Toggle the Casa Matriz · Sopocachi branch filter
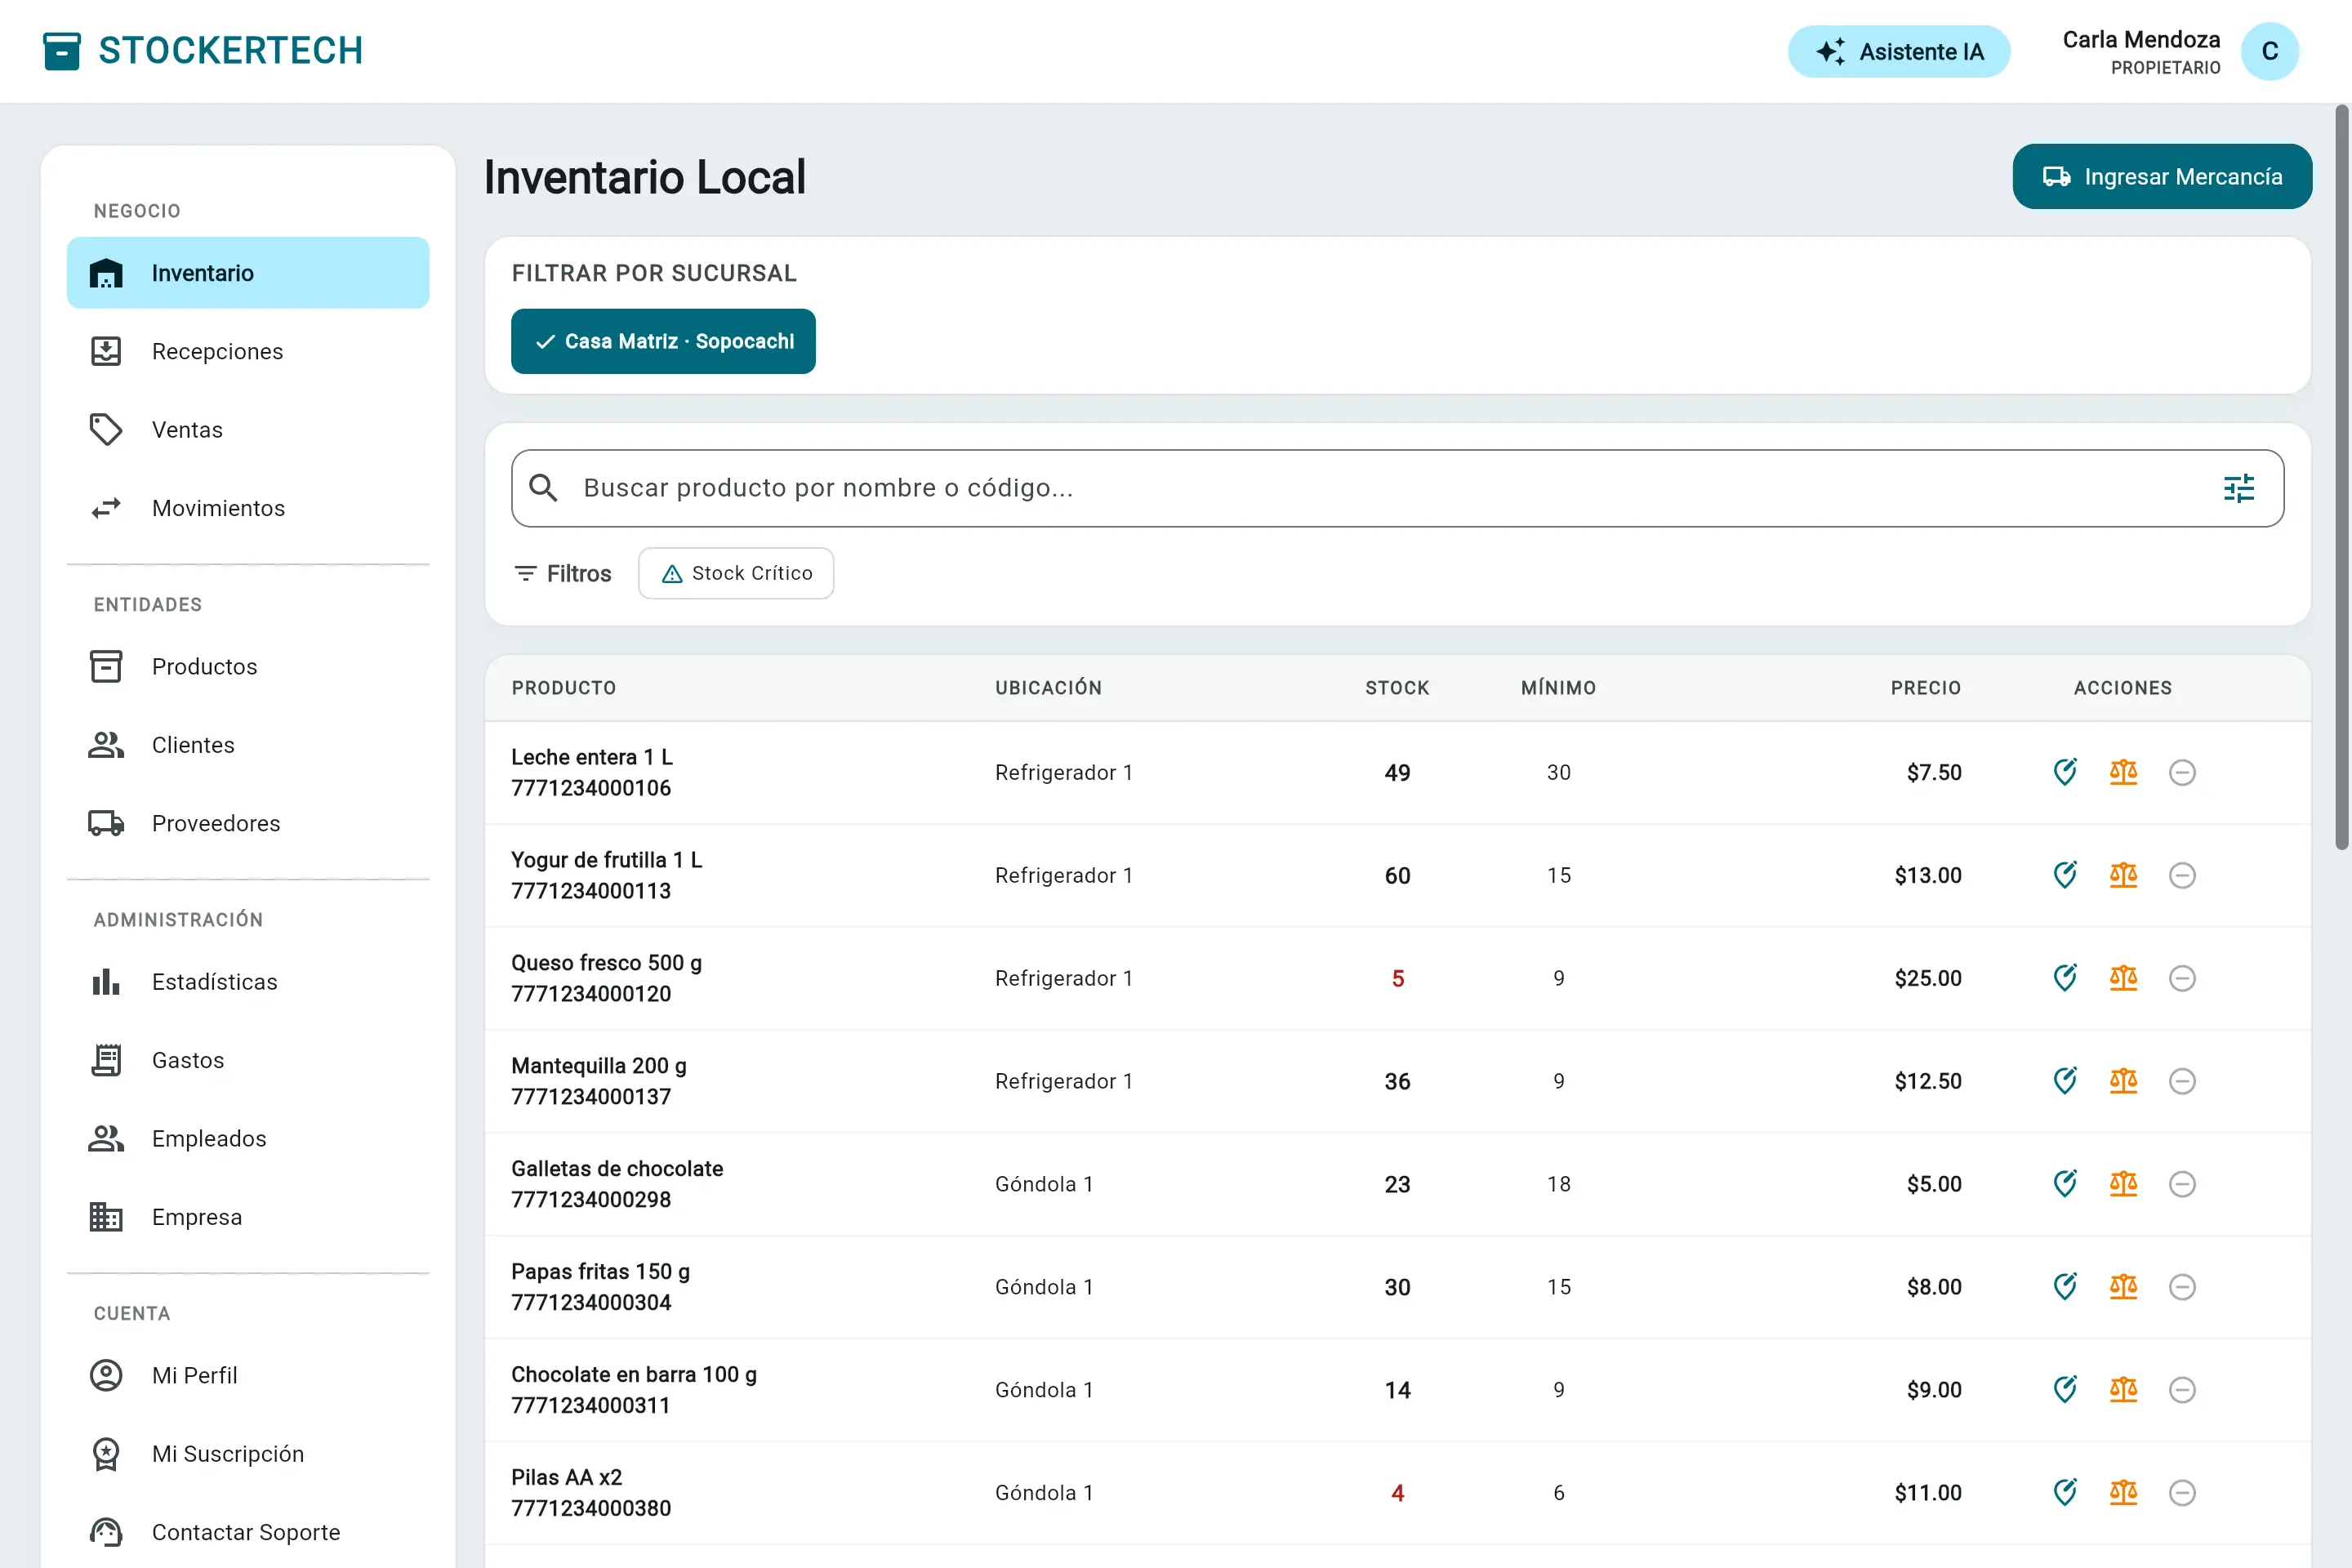Image resolution: width=2352 pixels, height=1568 pixels. pyautogui.click(x=663, y=341)
